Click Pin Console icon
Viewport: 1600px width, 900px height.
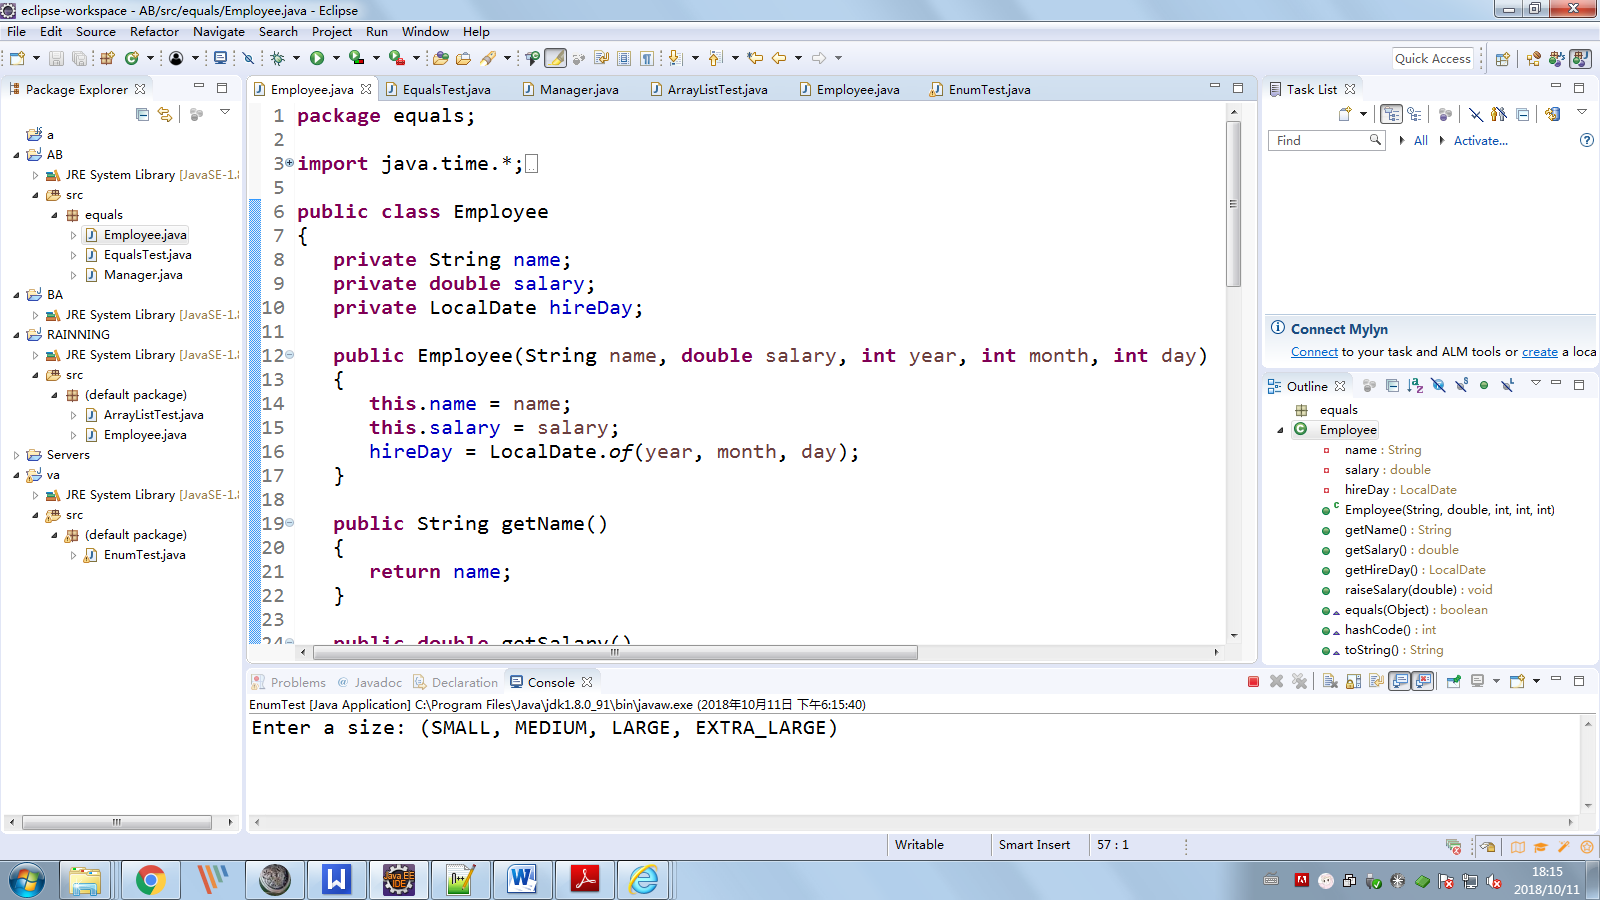[x=1453, y=681]
